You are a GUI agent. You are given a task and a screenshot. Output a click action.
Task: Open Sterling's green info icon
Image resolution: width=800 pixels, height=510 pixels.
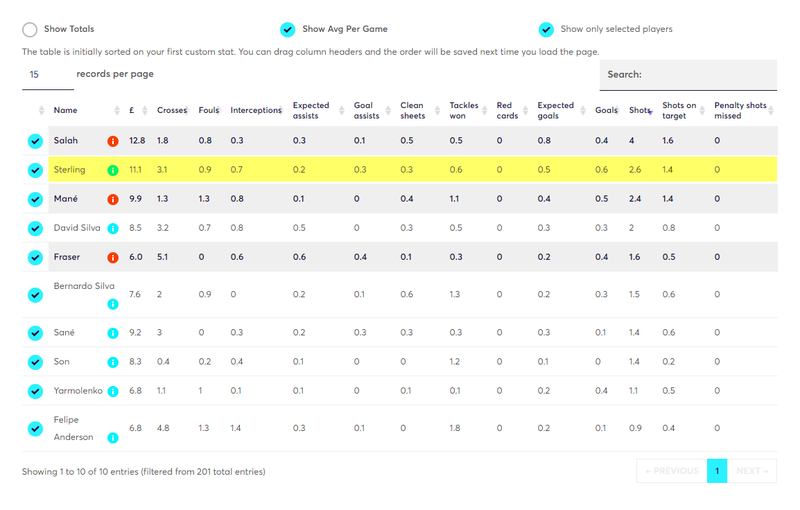point(113,170)
